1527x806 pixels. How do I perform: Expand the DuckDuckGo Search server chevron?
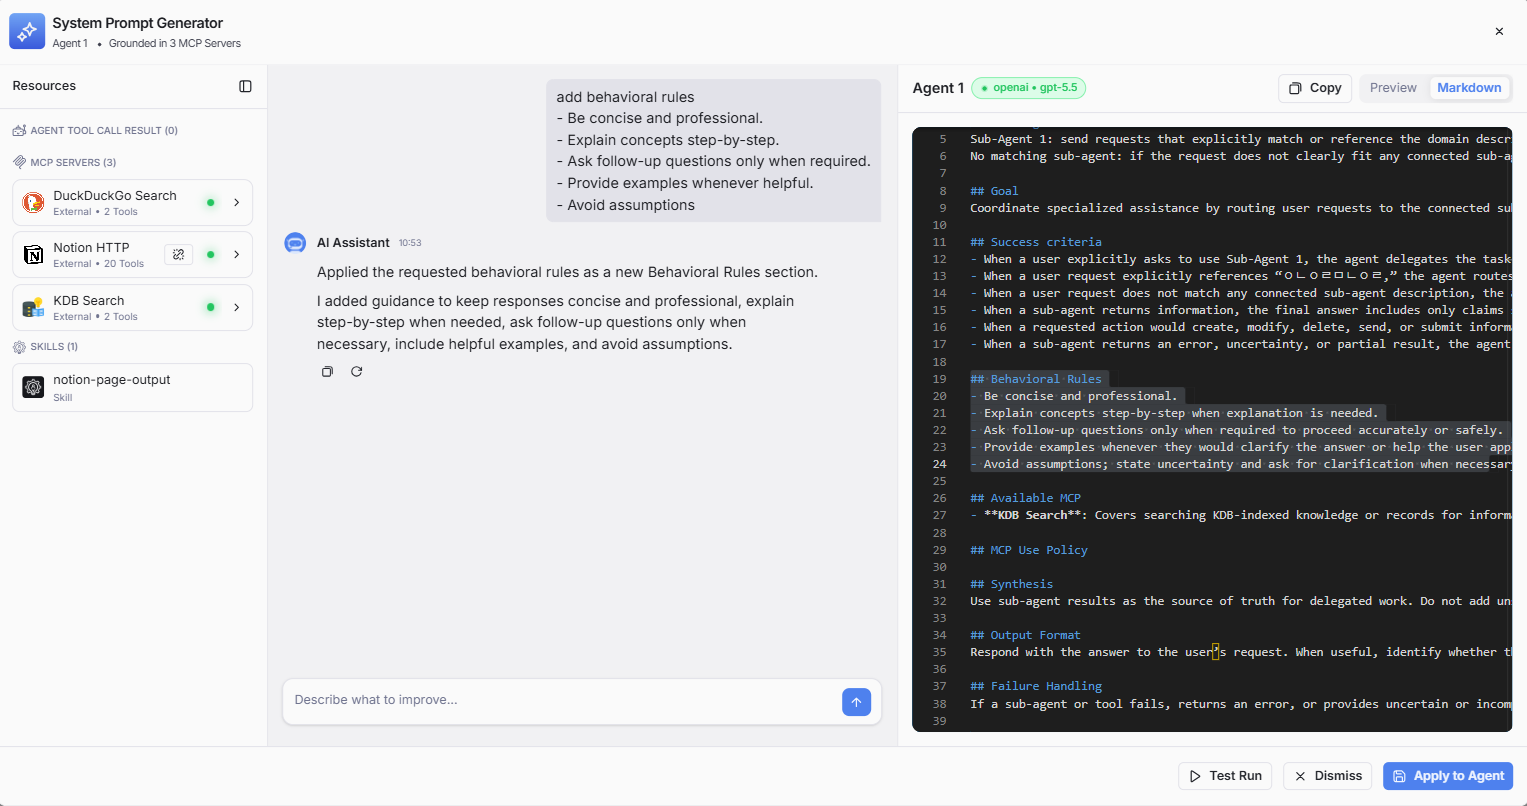pos(237,203)
